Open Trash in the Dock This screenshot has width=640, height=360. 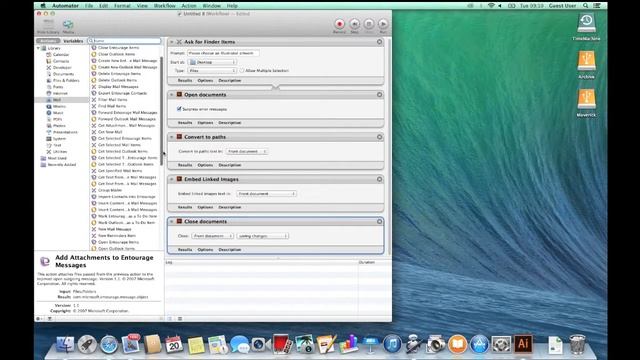click(x=577, y=344)
